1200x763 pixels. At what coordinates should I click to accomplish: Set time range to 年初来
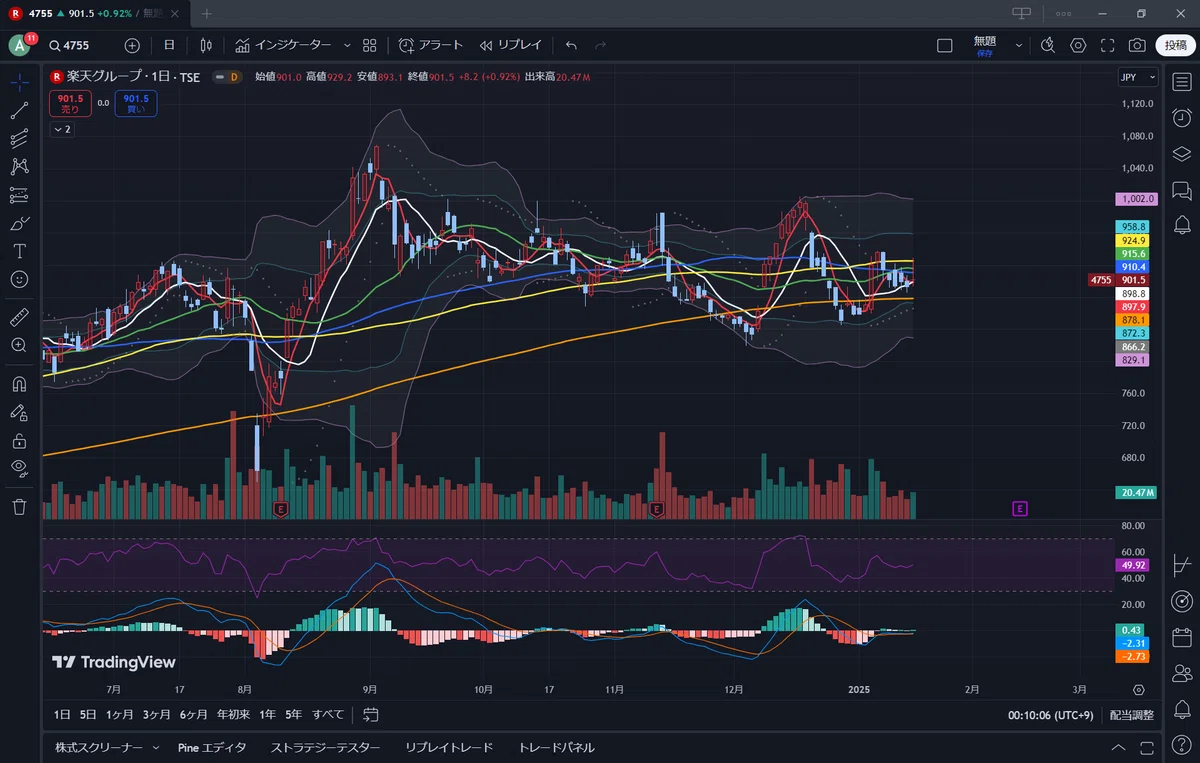point(232,714)
